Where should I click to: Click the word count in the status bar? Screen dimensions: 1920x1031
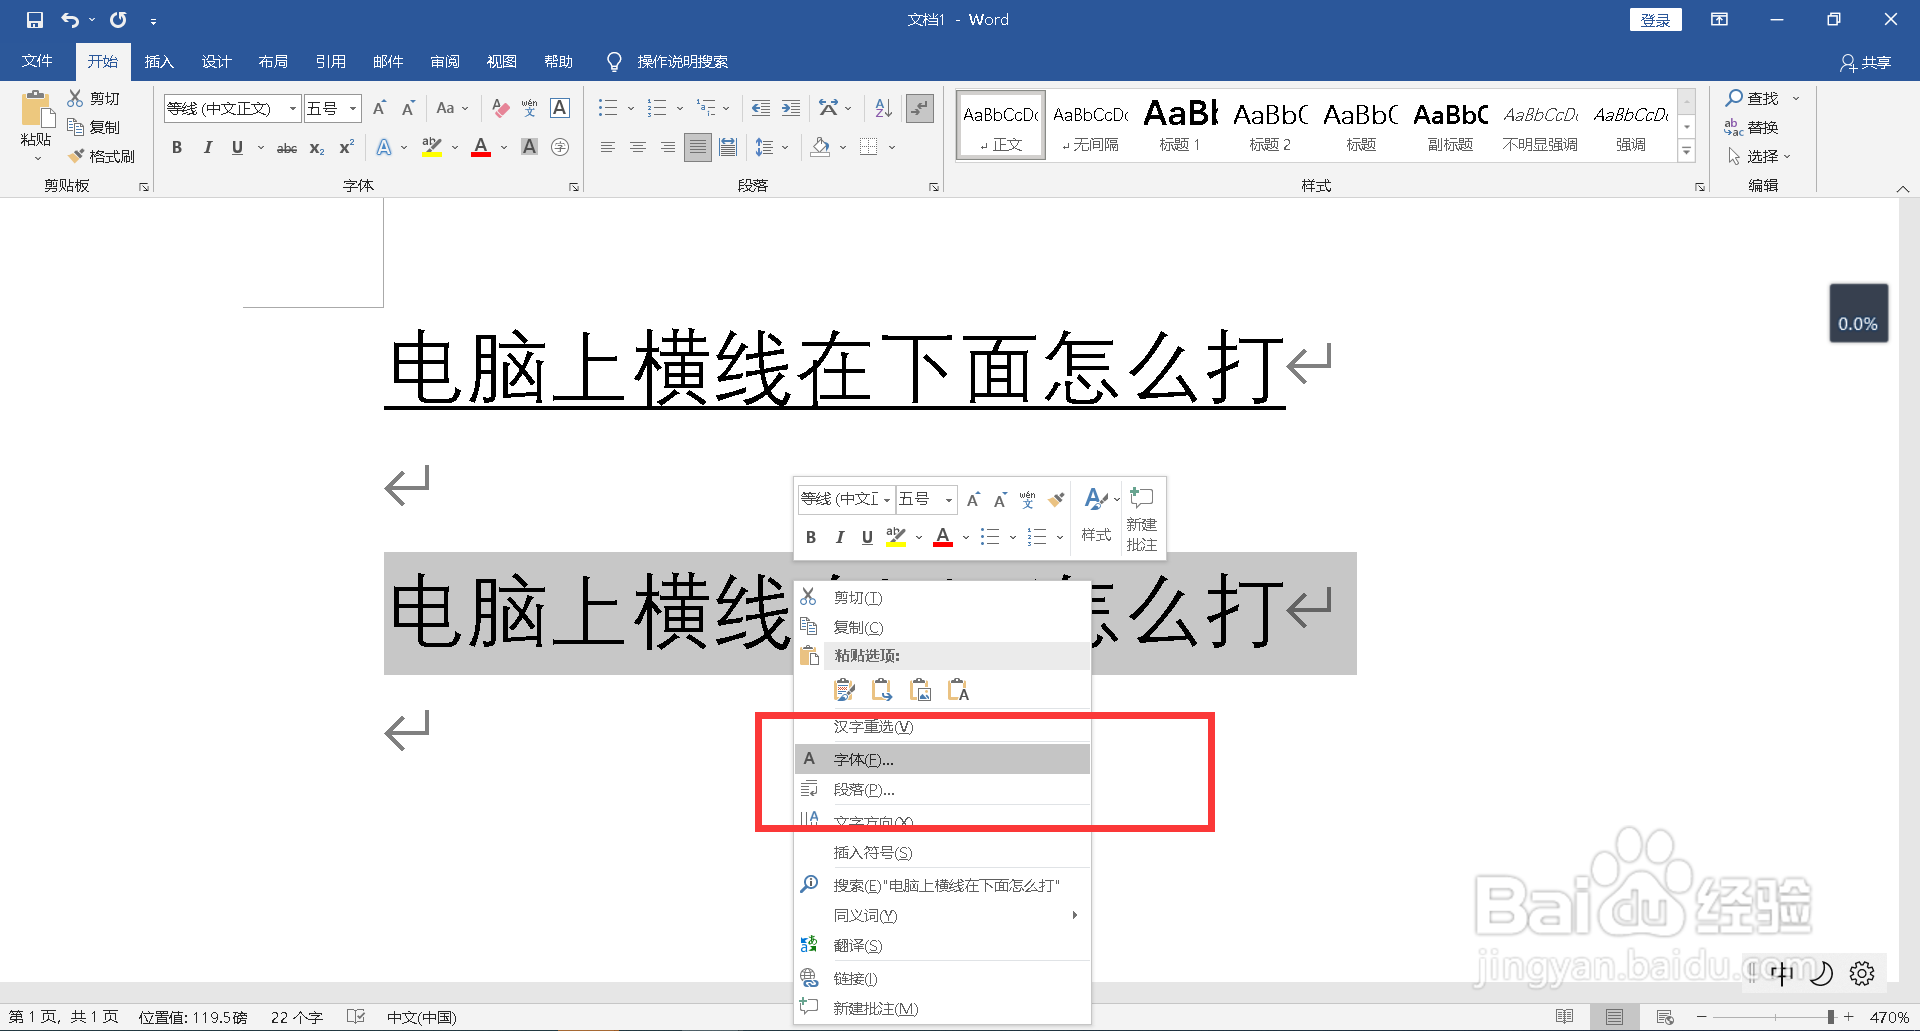coord(296,1016)
